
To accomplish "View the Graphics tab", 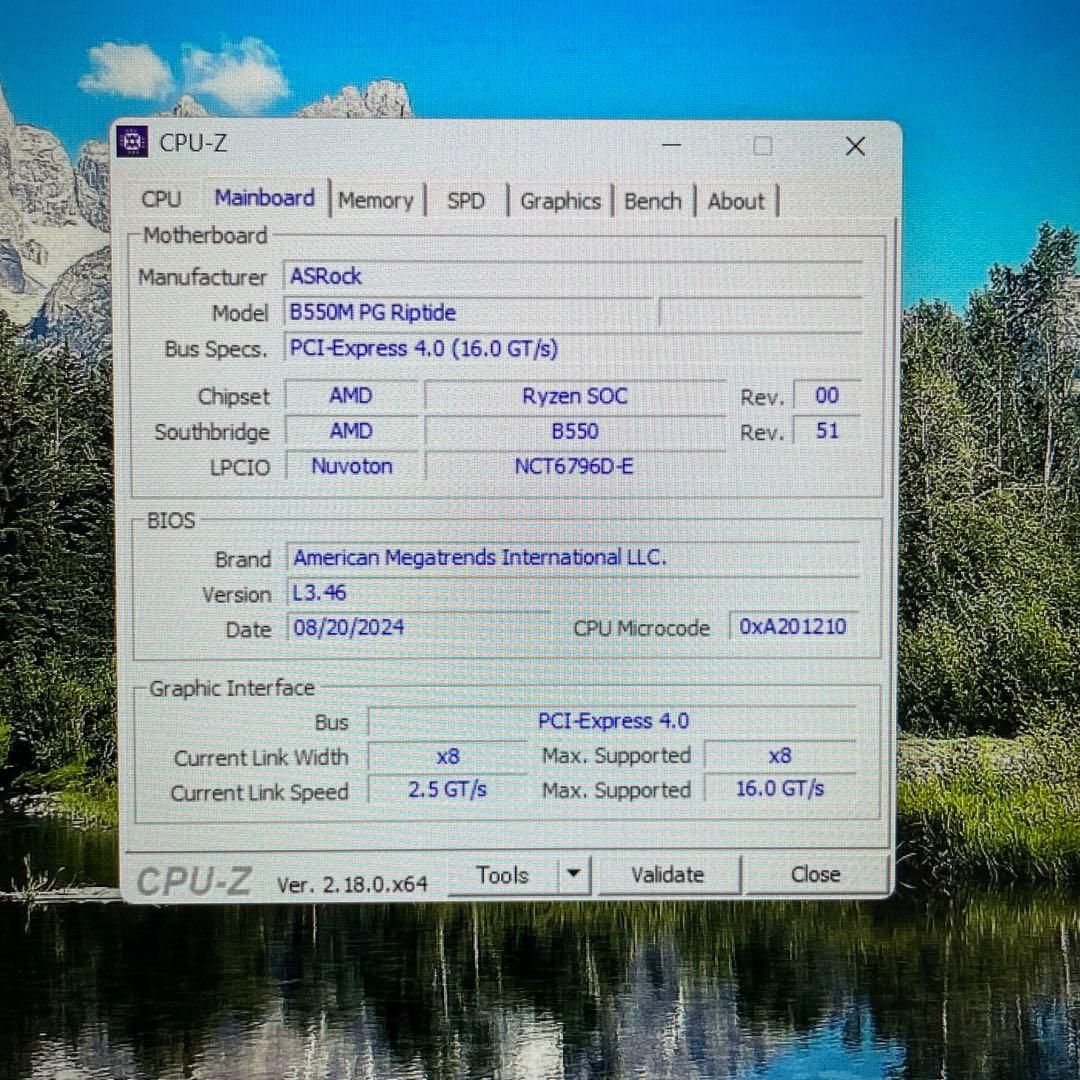I will 560,201.
